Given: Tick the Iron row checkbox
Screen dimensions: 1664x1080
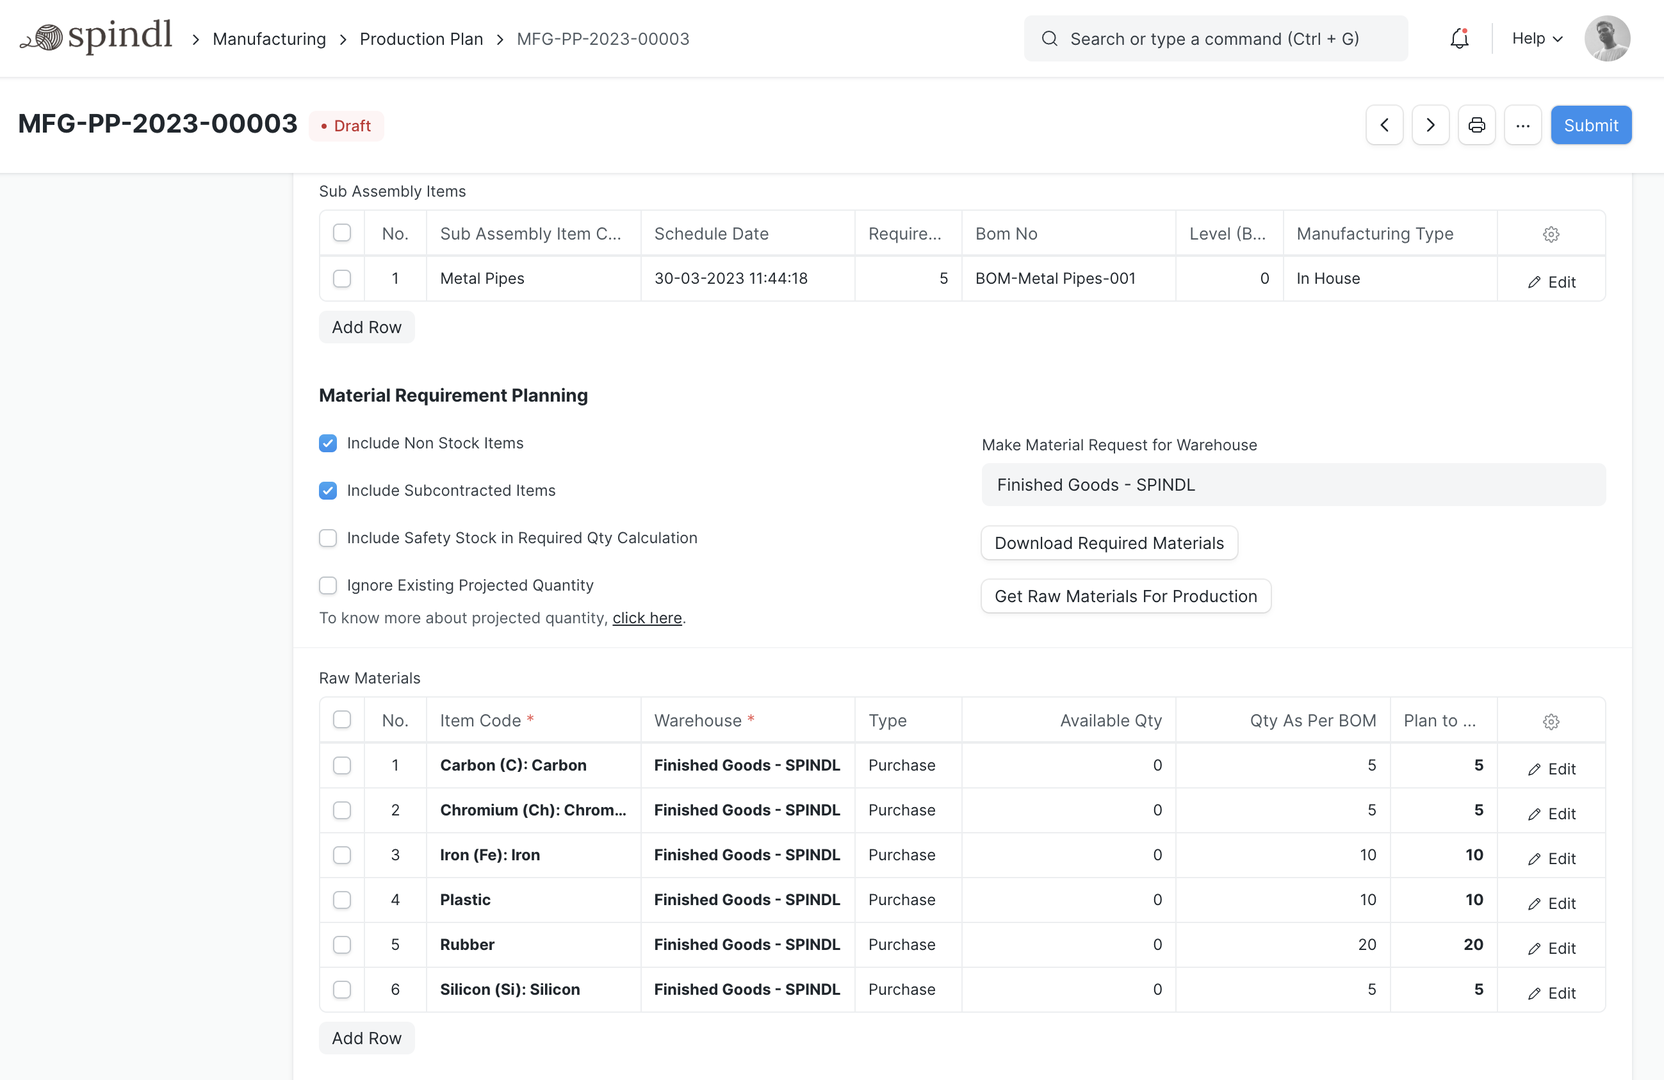Looking at the screenshot, I should (342, 855).
